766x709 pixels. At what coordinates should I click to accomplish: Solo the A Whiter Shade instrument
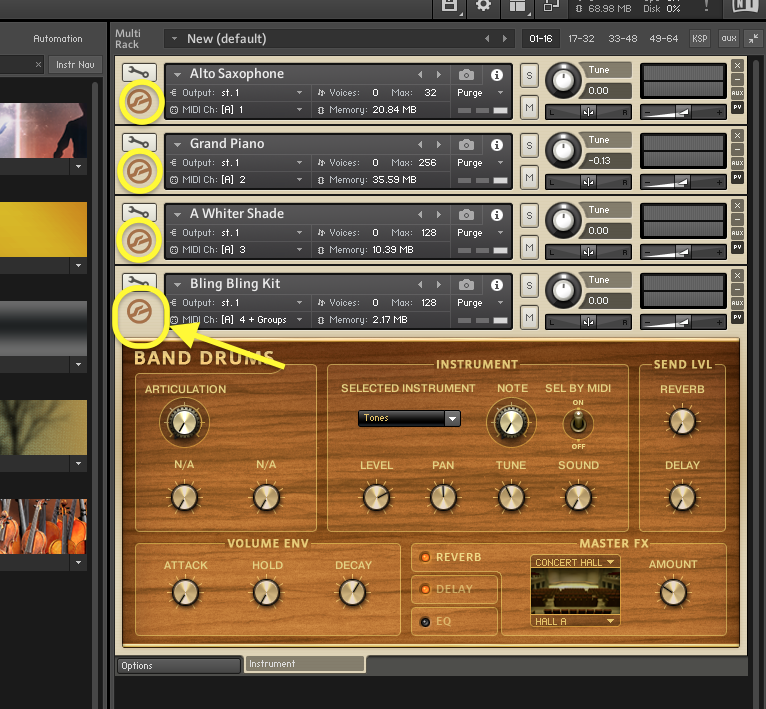tap(529, 216)
